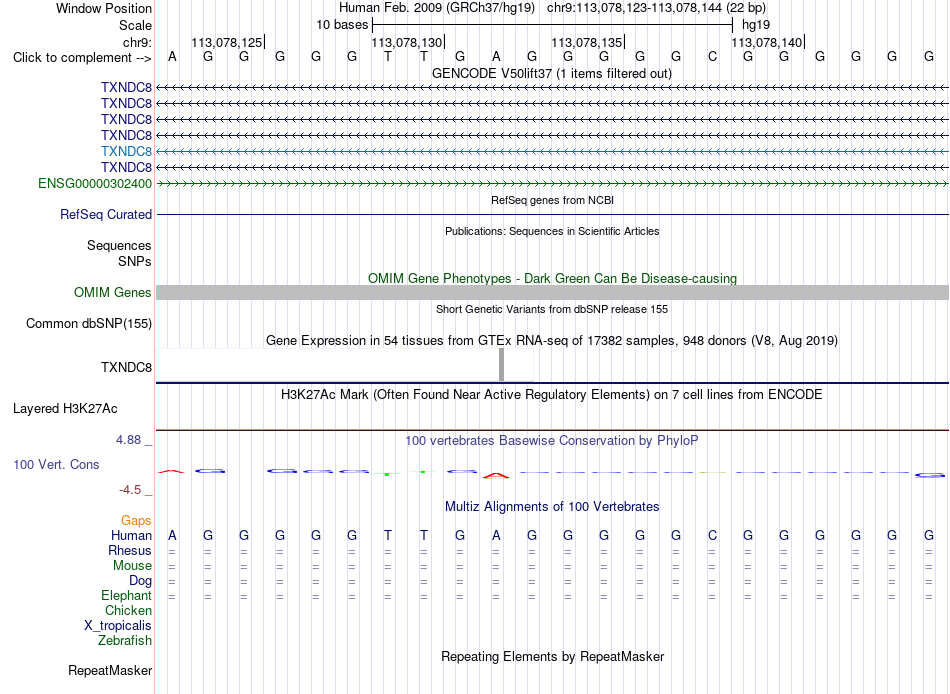
Task: Click the light-blue TXNDC8 arrow track line
Action: (553, 151)
